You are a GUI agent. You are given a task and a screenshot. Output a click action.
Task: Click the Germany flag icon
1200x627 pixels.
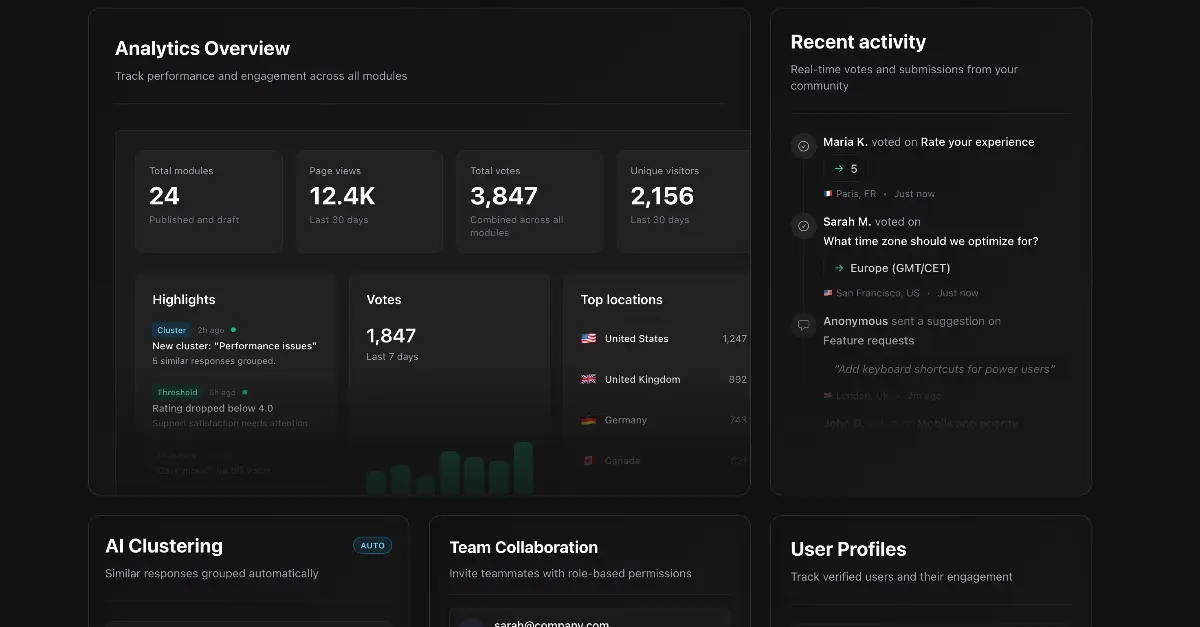[x=589, y=420]
